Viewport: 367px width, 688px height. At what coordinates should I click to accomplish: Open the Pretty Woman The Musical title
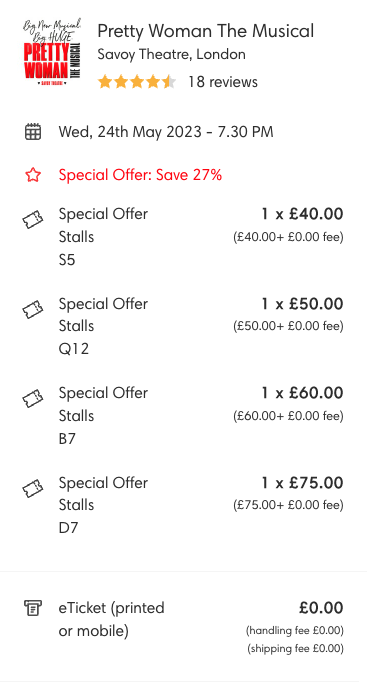(205, 31)
